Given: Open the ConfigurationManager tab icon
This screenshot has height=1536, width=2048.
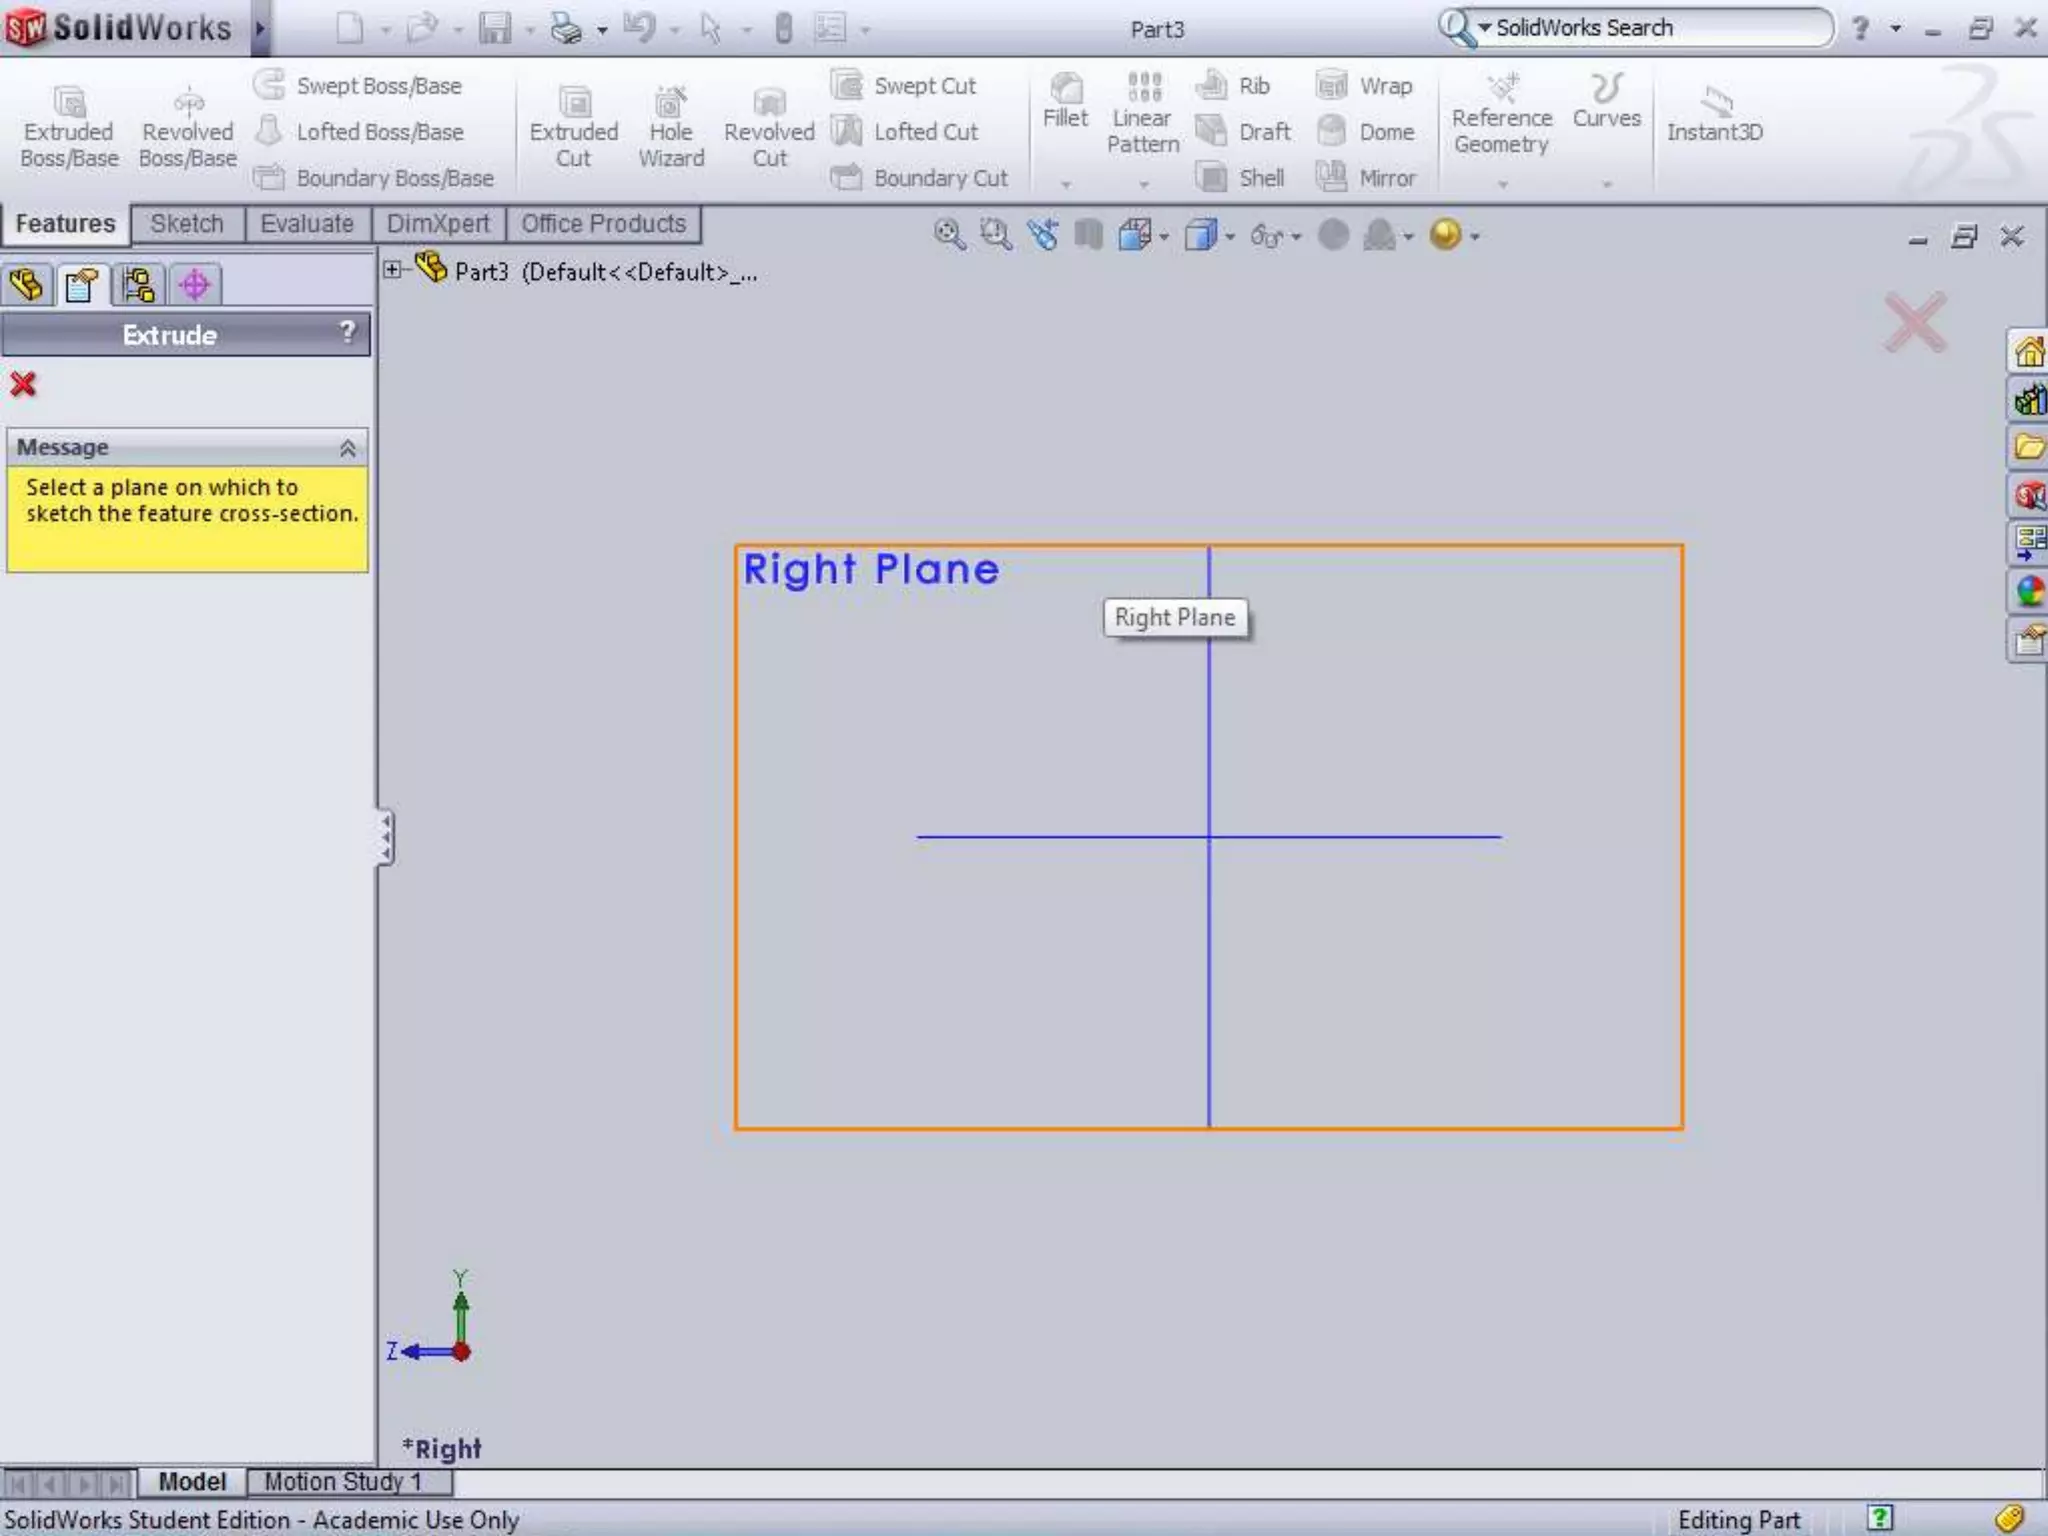Looking at the screenshot, I should [x=138, y=286].
